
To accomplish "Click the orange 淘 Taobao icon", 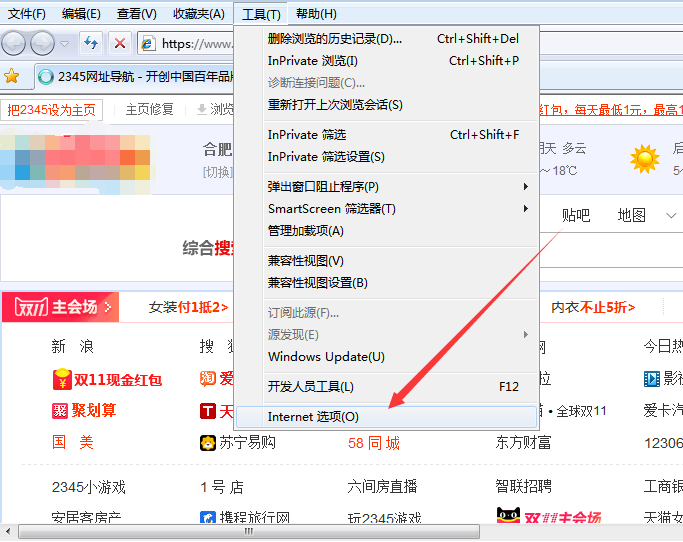I will point(208,378).
